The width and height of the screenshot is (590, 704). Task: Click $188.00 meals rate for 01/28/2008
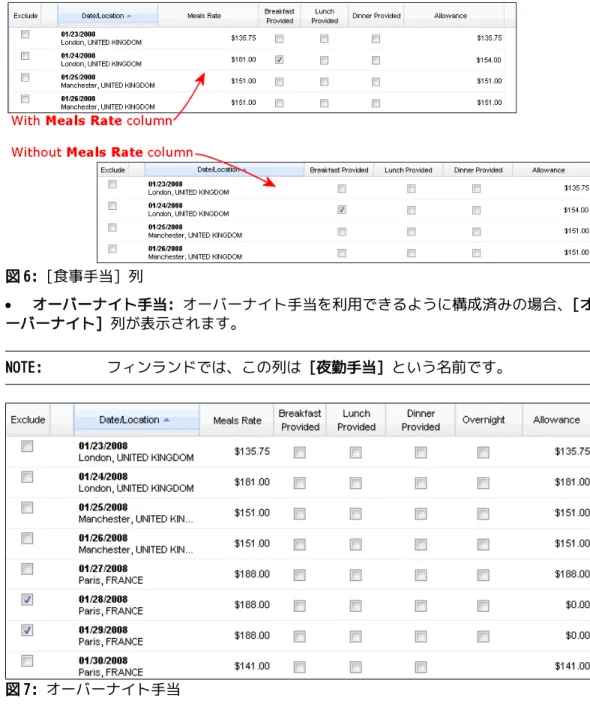click(x=252, y=605)
